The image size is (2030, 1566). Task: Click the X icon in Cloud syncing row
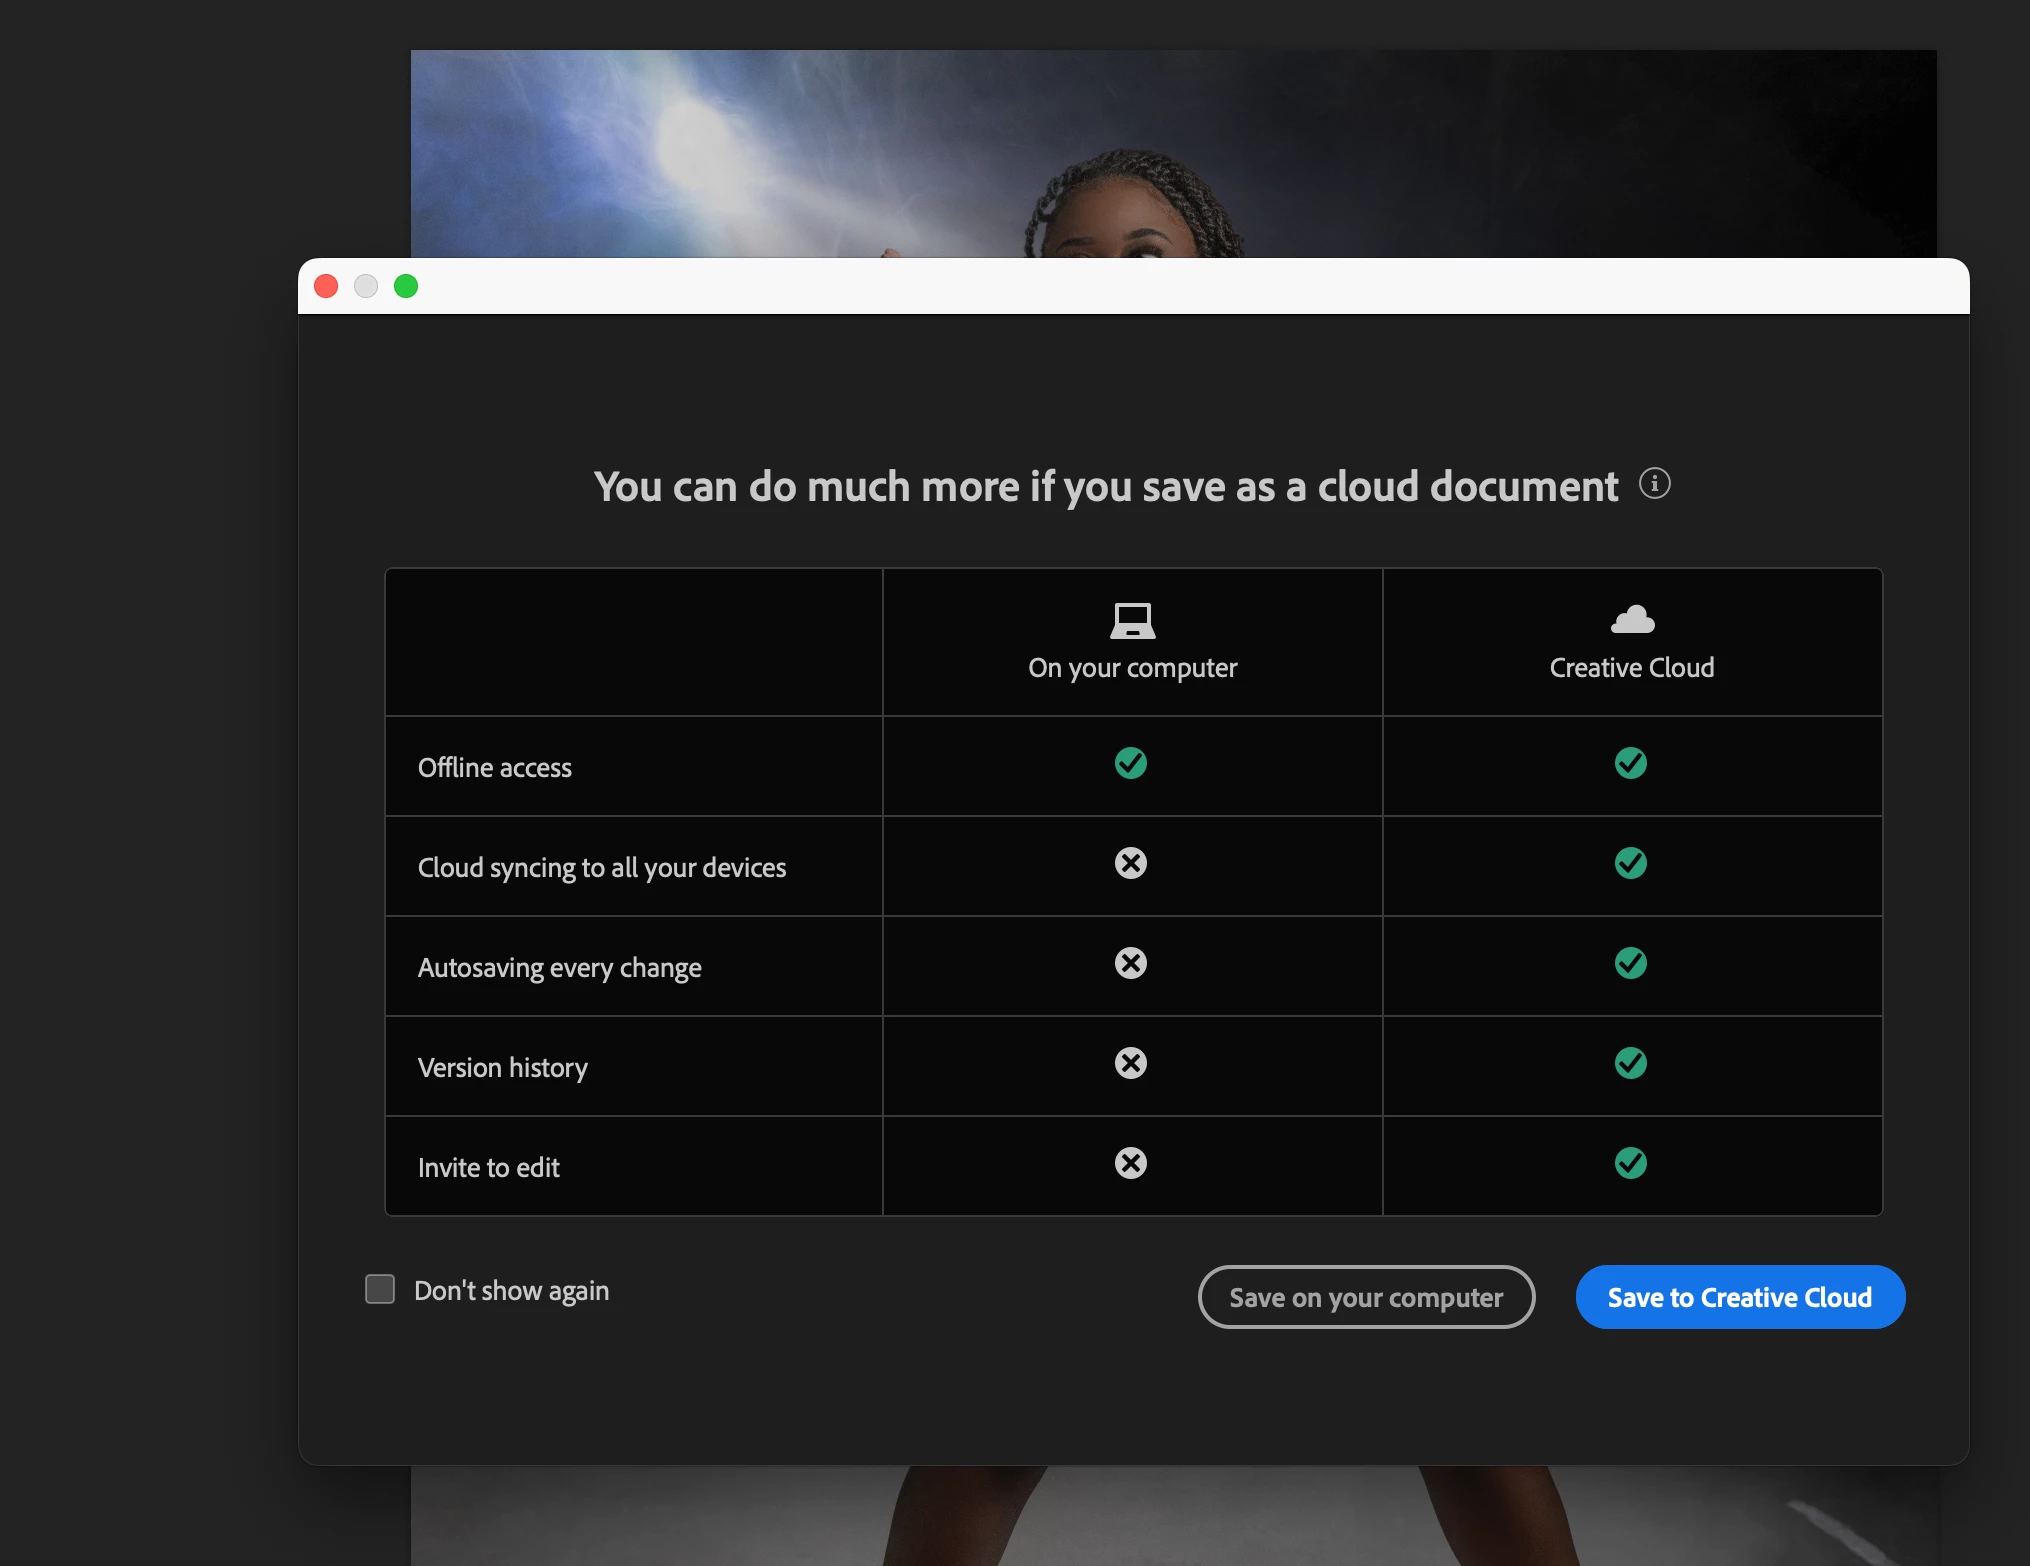1131,863
